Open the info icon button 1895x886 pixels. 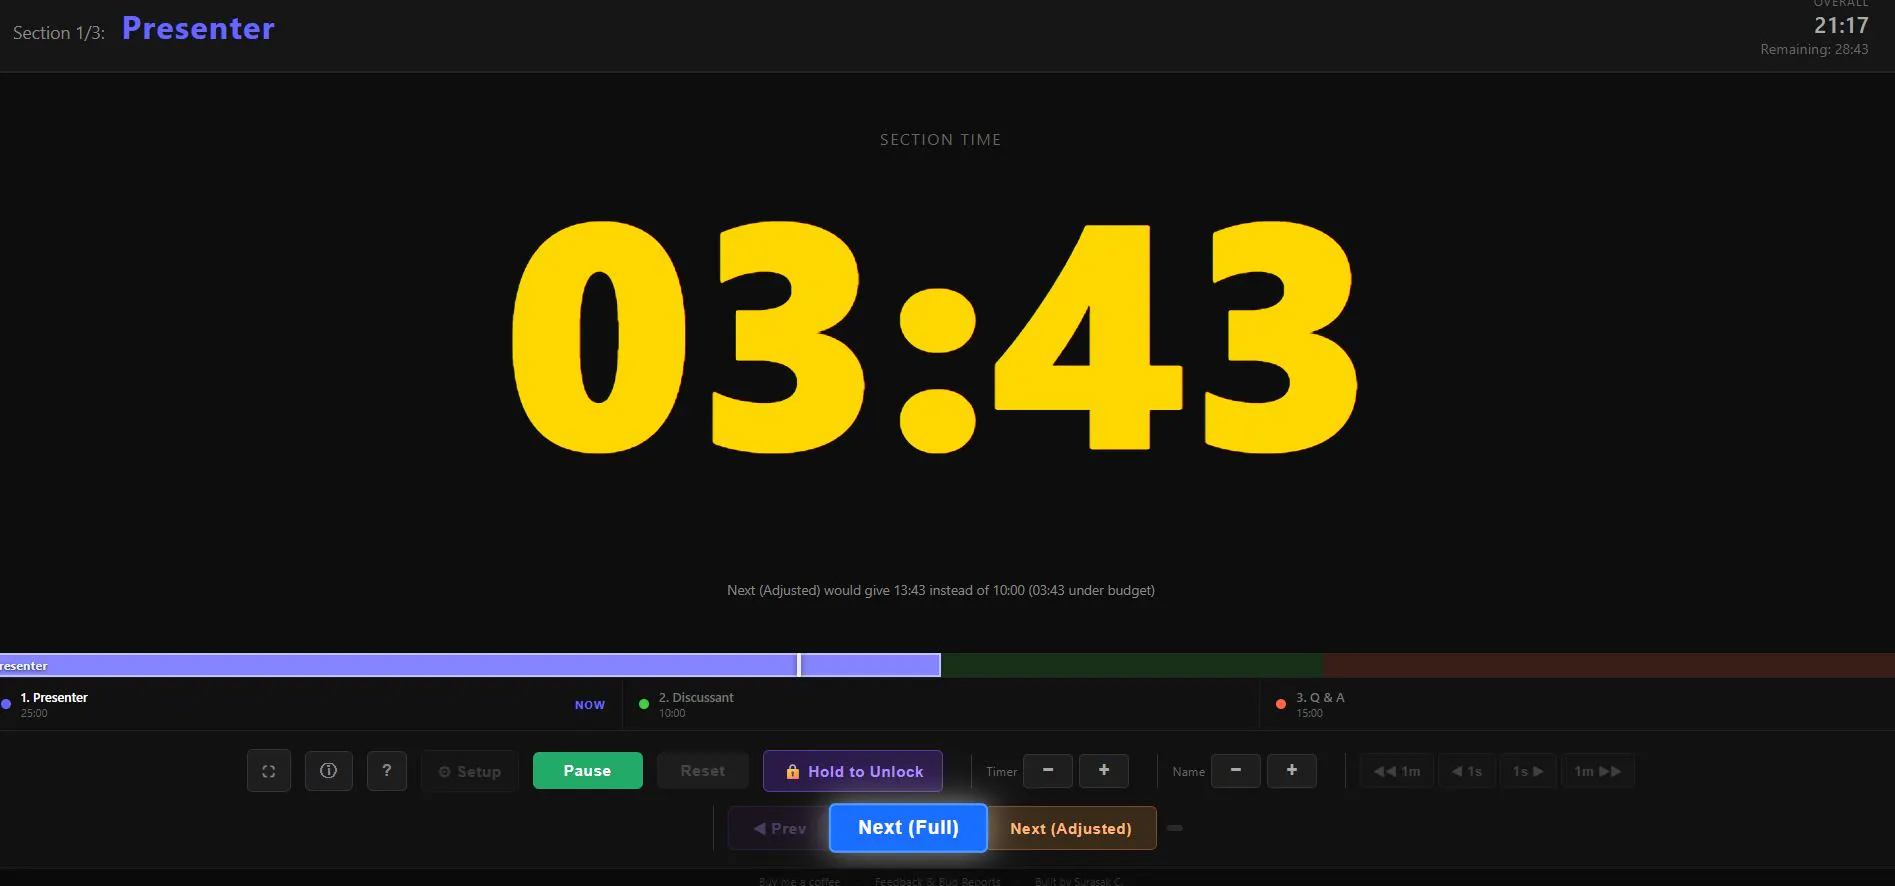[x=328, y=771]
